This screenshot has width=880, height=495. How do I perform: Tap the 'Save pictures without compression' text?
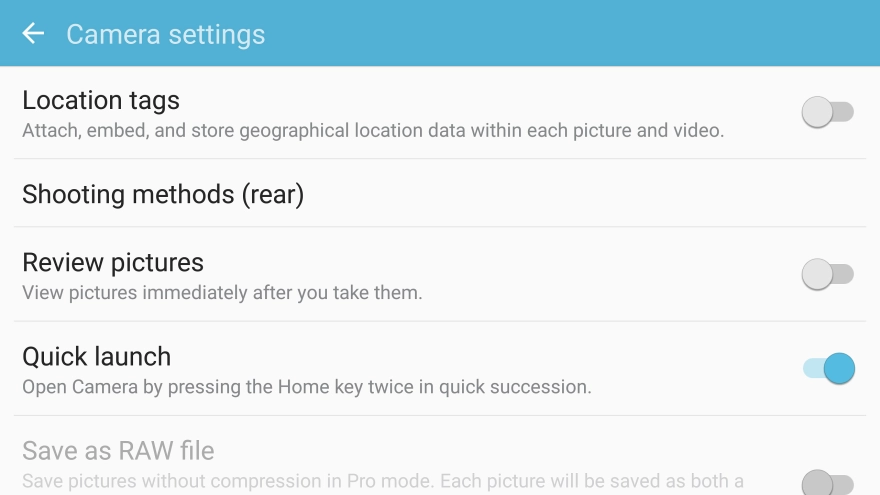coord(383,481)
